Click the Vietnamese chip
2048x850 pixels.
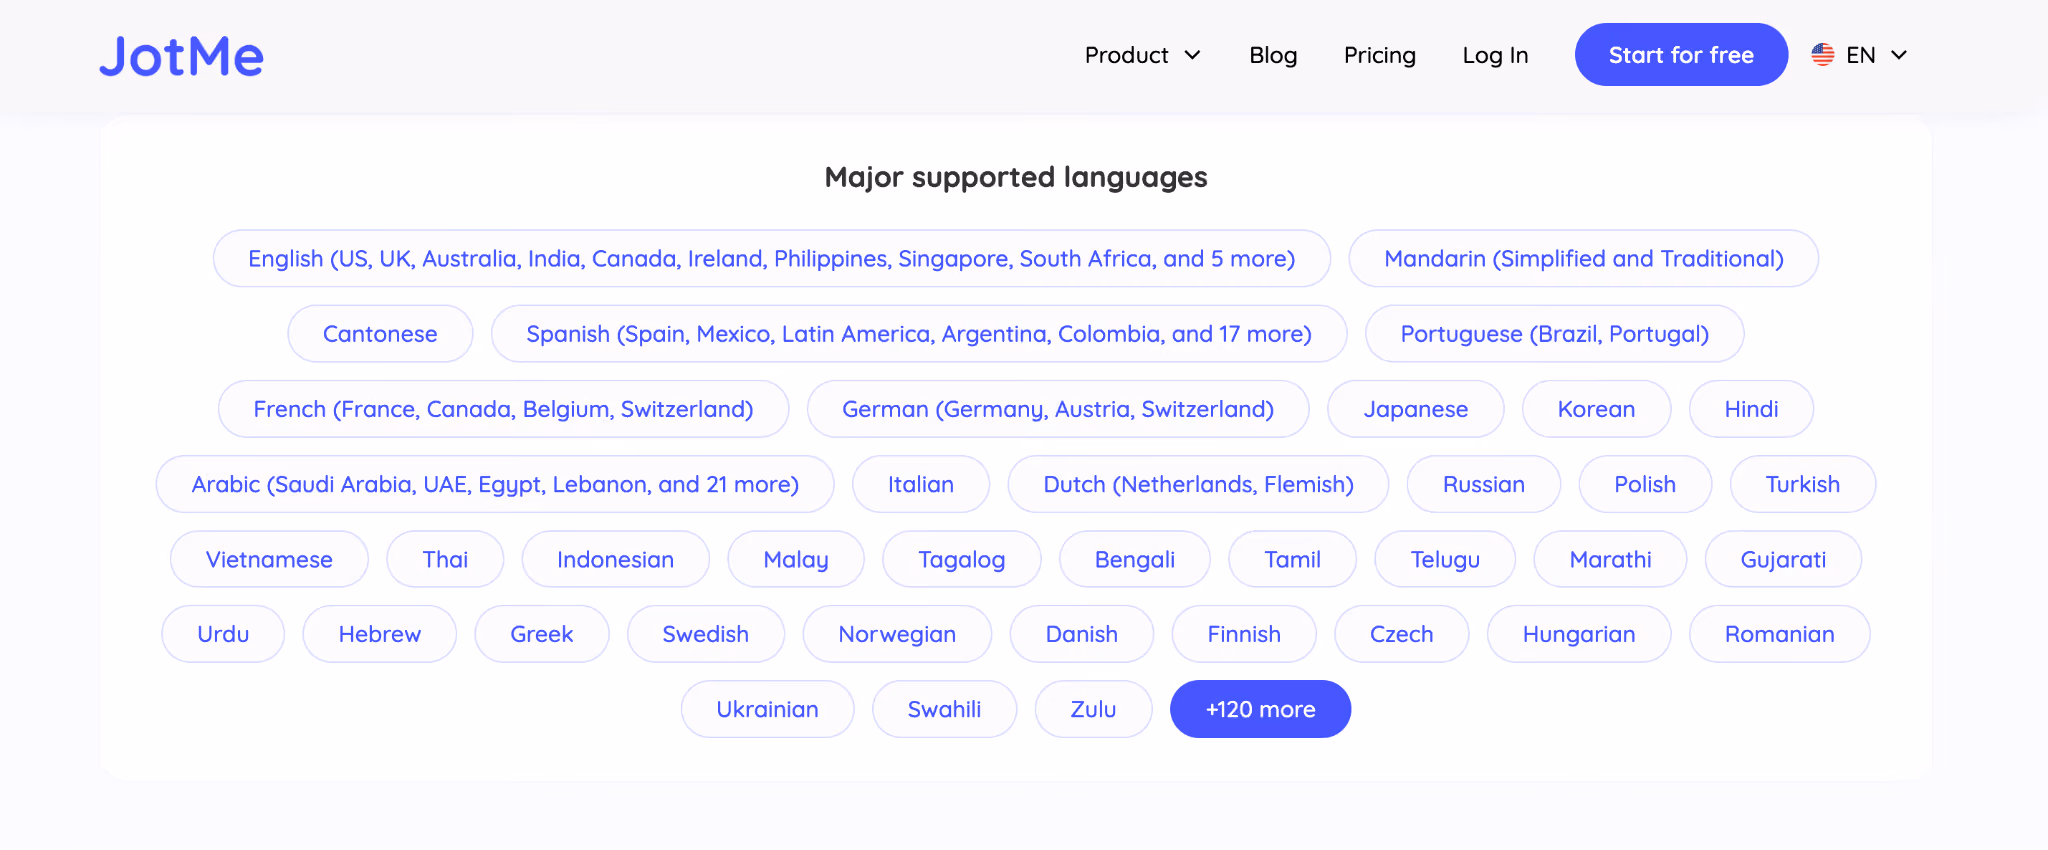[269, 559]
